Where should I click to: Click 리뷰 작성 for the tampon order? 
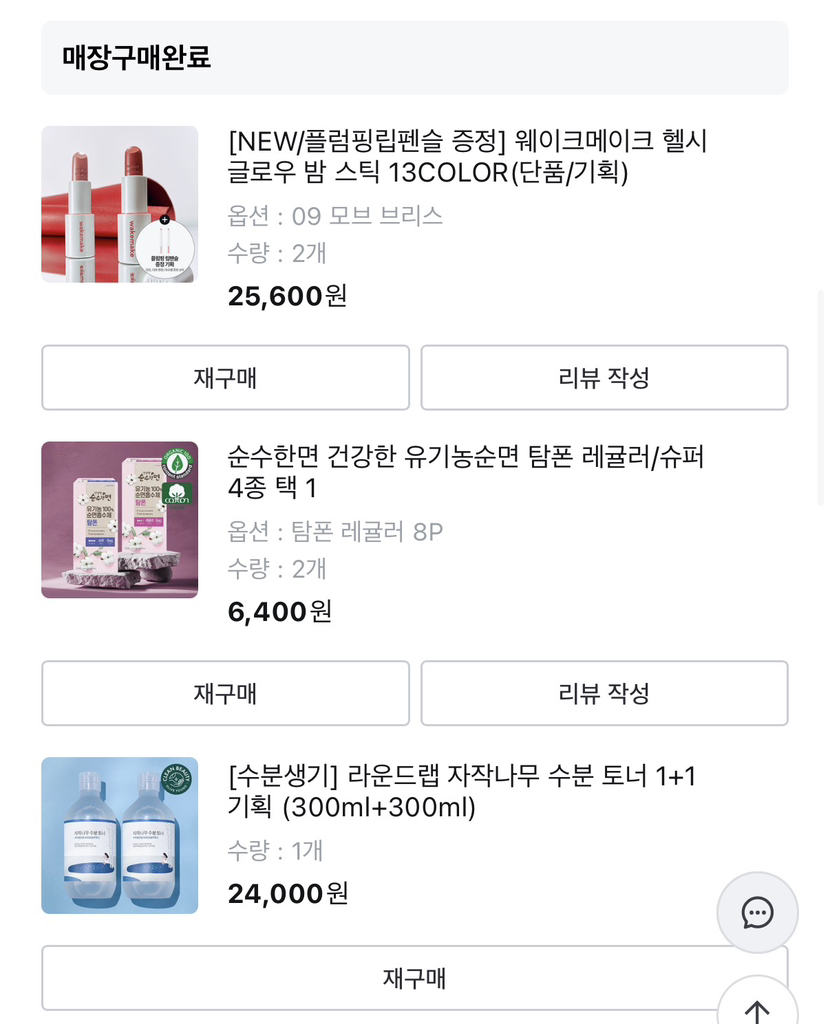604,693
